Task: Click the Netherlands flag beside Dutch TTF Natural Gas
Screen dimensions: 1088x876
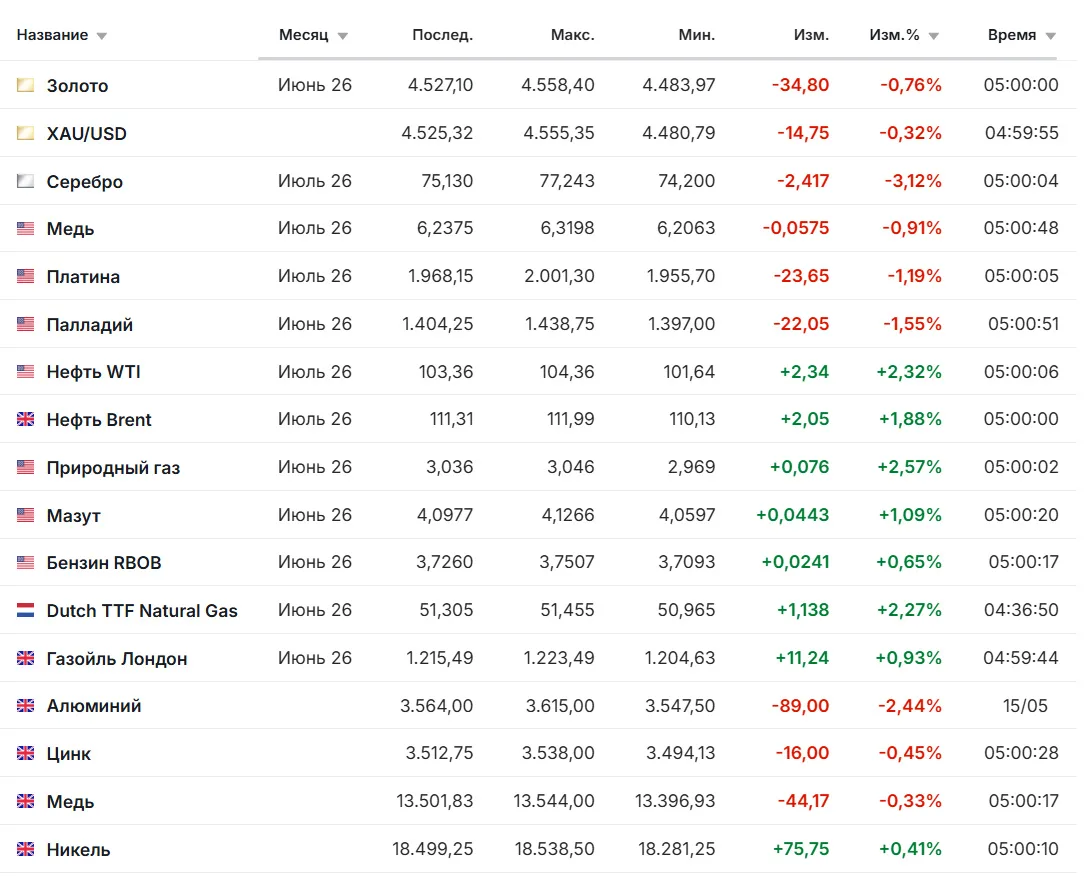Action: (x=26, y=610)
